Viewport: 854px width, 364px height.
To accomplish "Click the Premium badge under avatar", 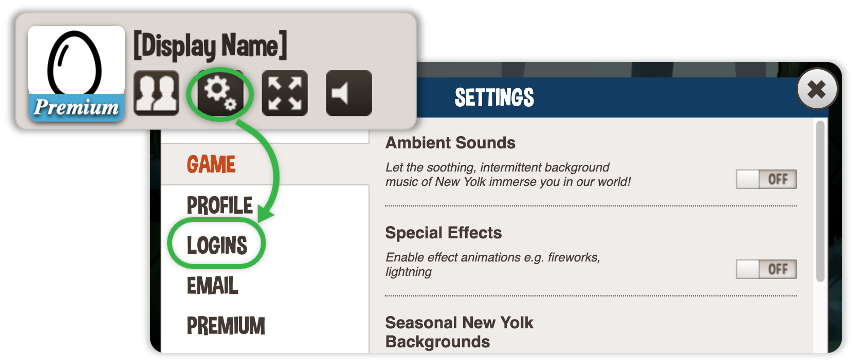I will click(76, 108).
